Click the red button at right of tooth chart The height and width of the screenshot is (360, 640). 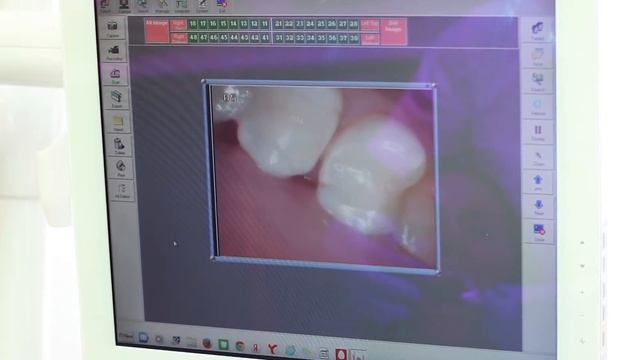pyautogui.click(x=393, y=31)
